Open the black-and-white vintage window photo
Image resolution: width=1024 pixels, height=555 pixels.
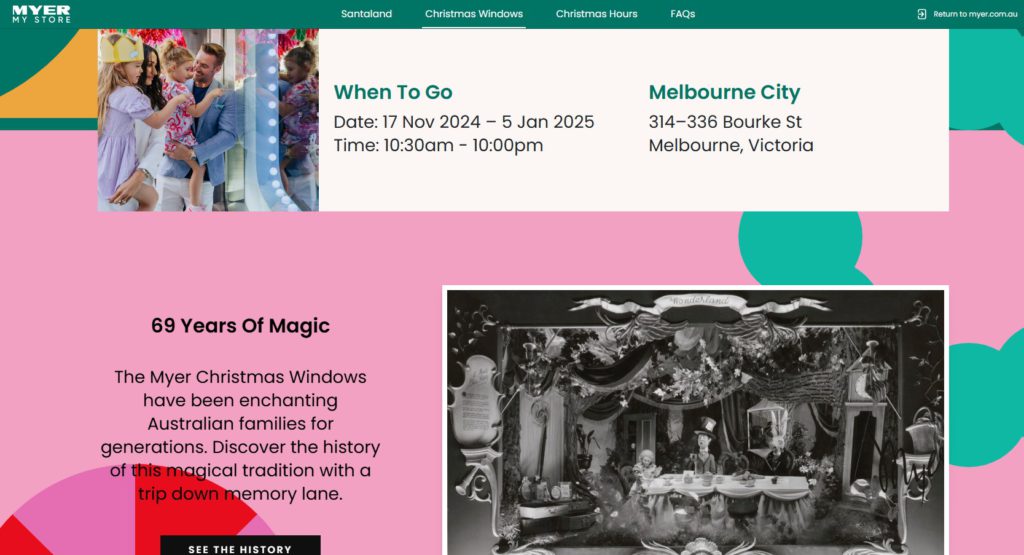coord(695,420)
